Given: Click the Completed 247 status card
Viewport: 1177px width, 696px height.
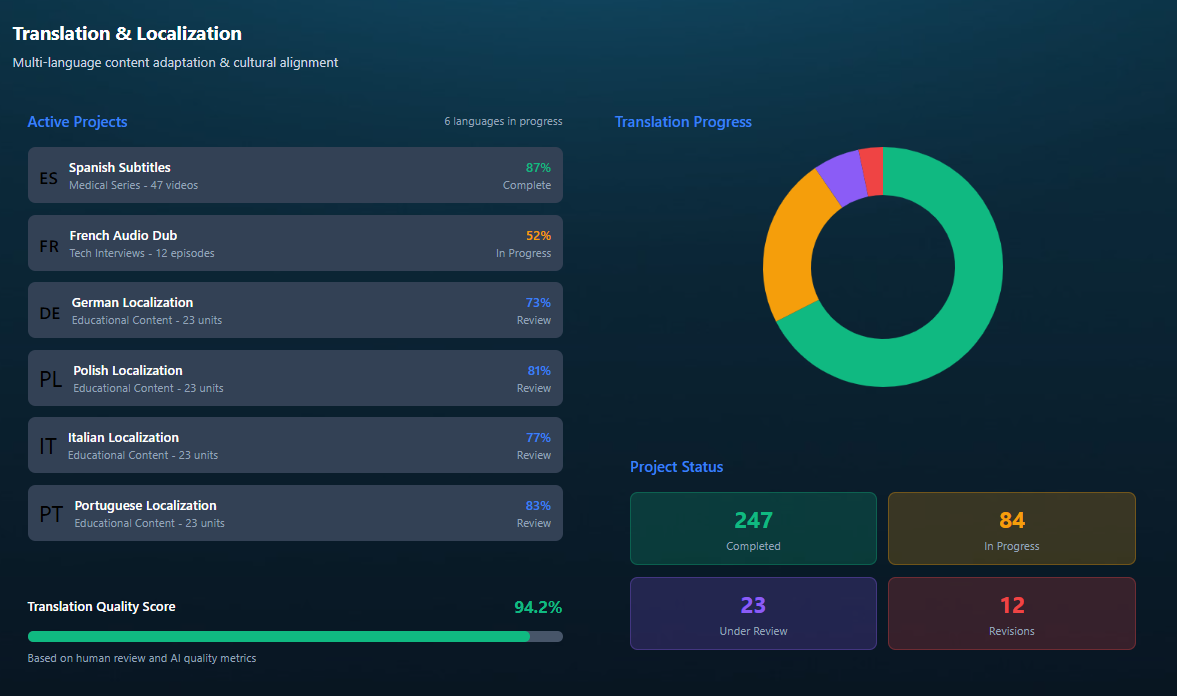Looking at the screenshot, I should pos(753,529).
